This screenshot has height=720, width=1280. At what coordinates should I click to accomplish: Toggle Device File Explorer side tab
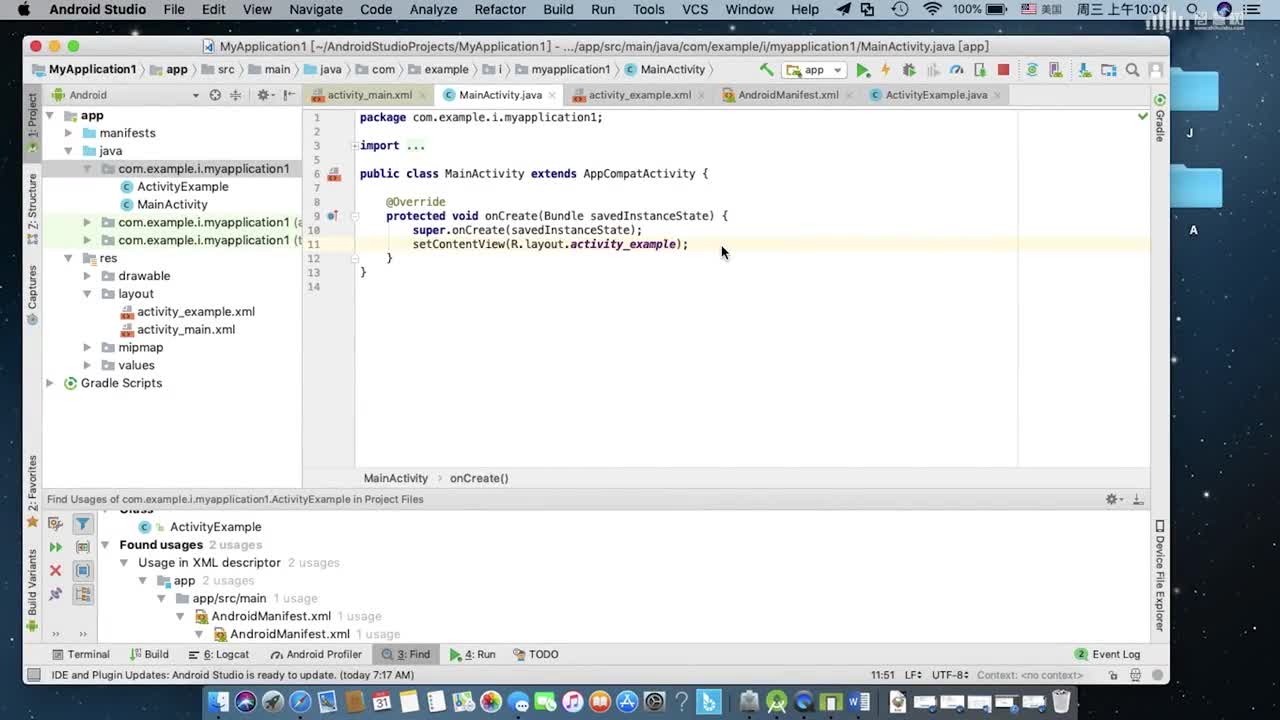coord(1160,575)
